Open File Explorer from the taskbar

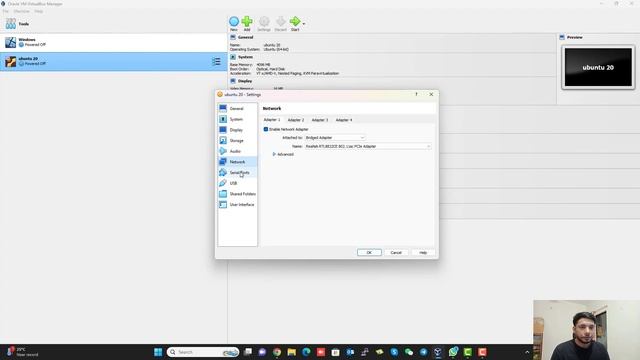(x=291, y=352)
